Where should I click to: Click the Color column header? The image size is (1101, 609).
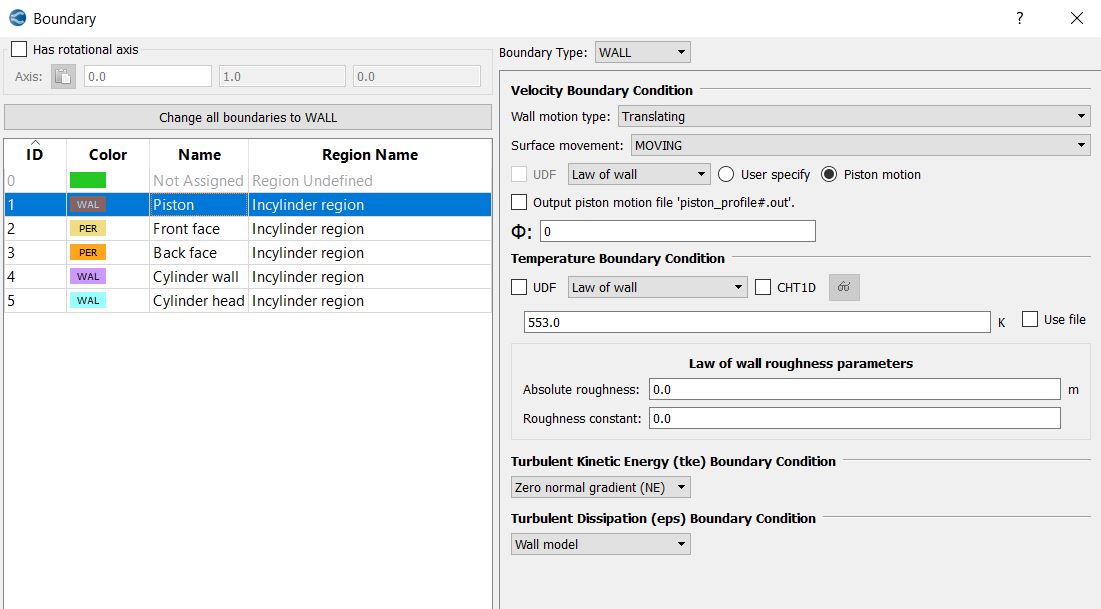pyautogui.click(x=107, y=154)
